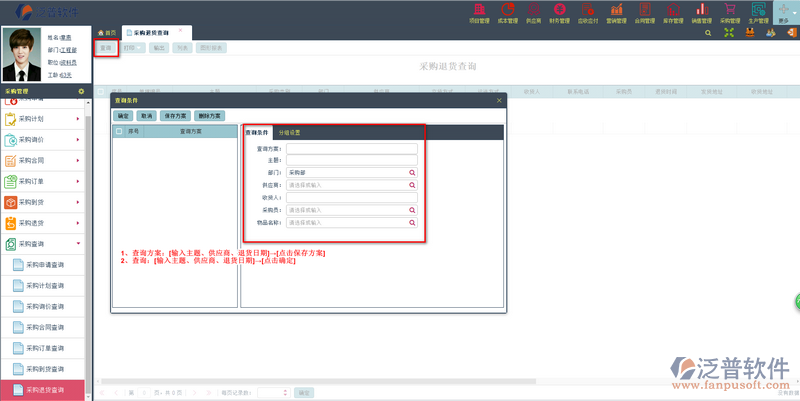The width and height of the screenshot is (800, 401).
Task: Click the records-per-page stepper arrows
Action: pyautogui.click(x=285, y=393)
